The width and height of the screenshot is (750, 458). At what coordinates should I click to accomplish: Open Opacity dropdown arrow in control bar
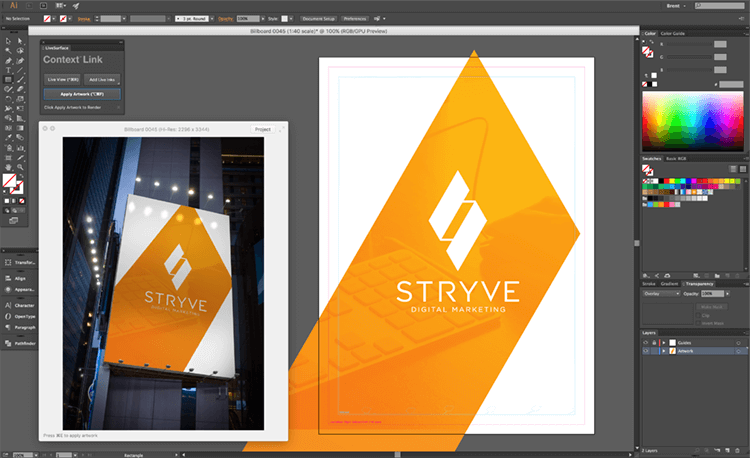263,19
